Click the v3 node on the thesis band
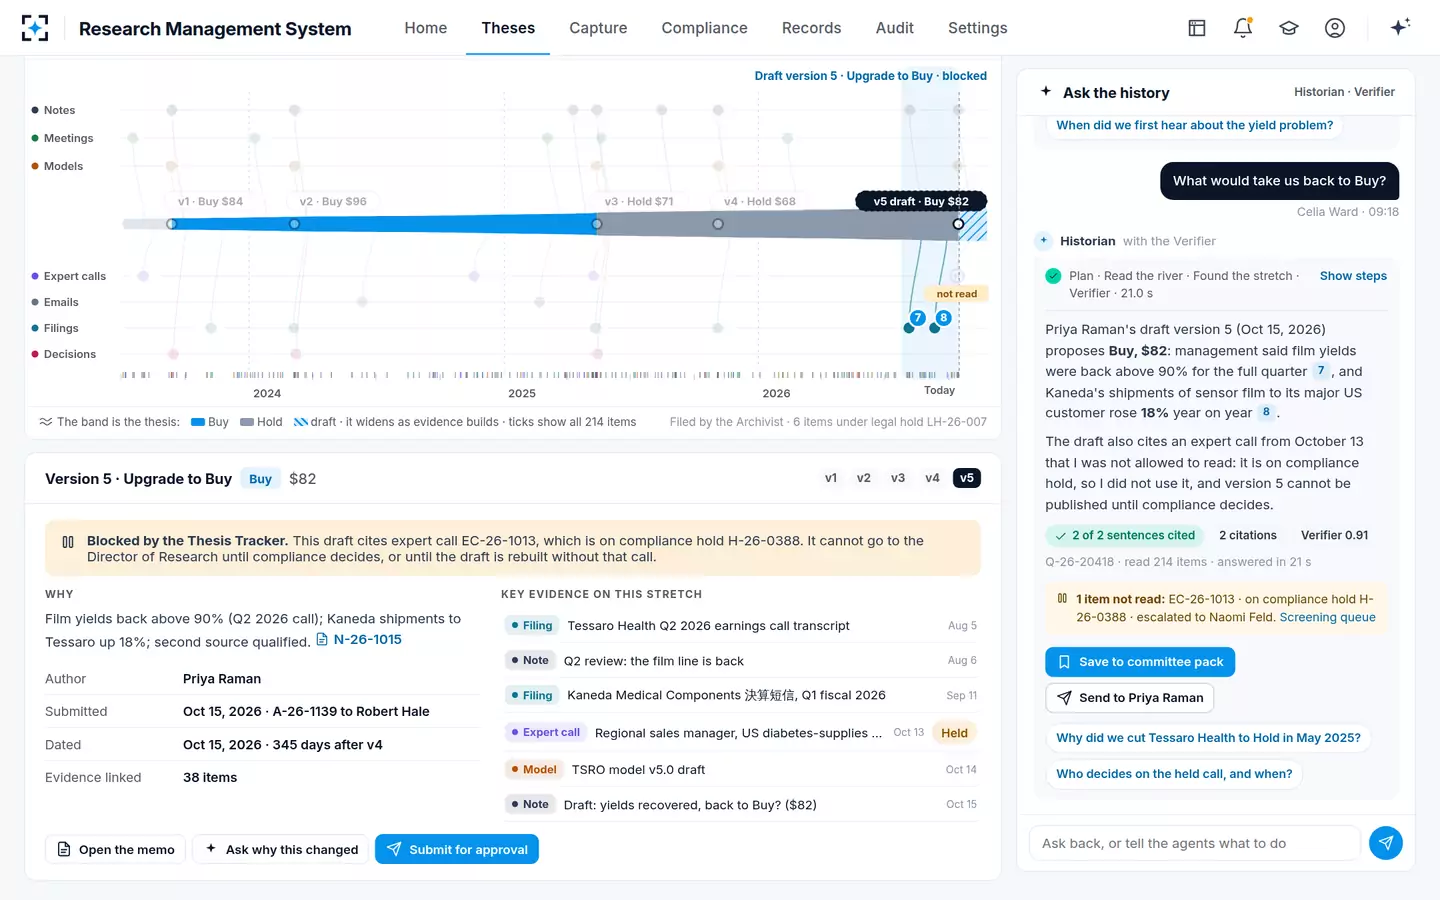The image size is (1440, 900). [597, 224]
